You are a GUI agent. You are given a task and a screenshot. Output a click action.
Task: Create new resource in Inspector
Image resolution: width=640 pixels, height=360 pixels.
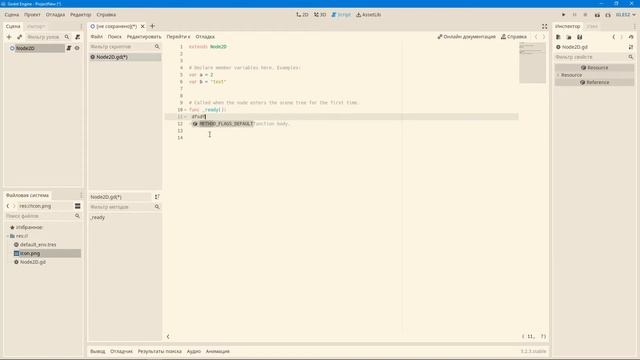point(558,37)
